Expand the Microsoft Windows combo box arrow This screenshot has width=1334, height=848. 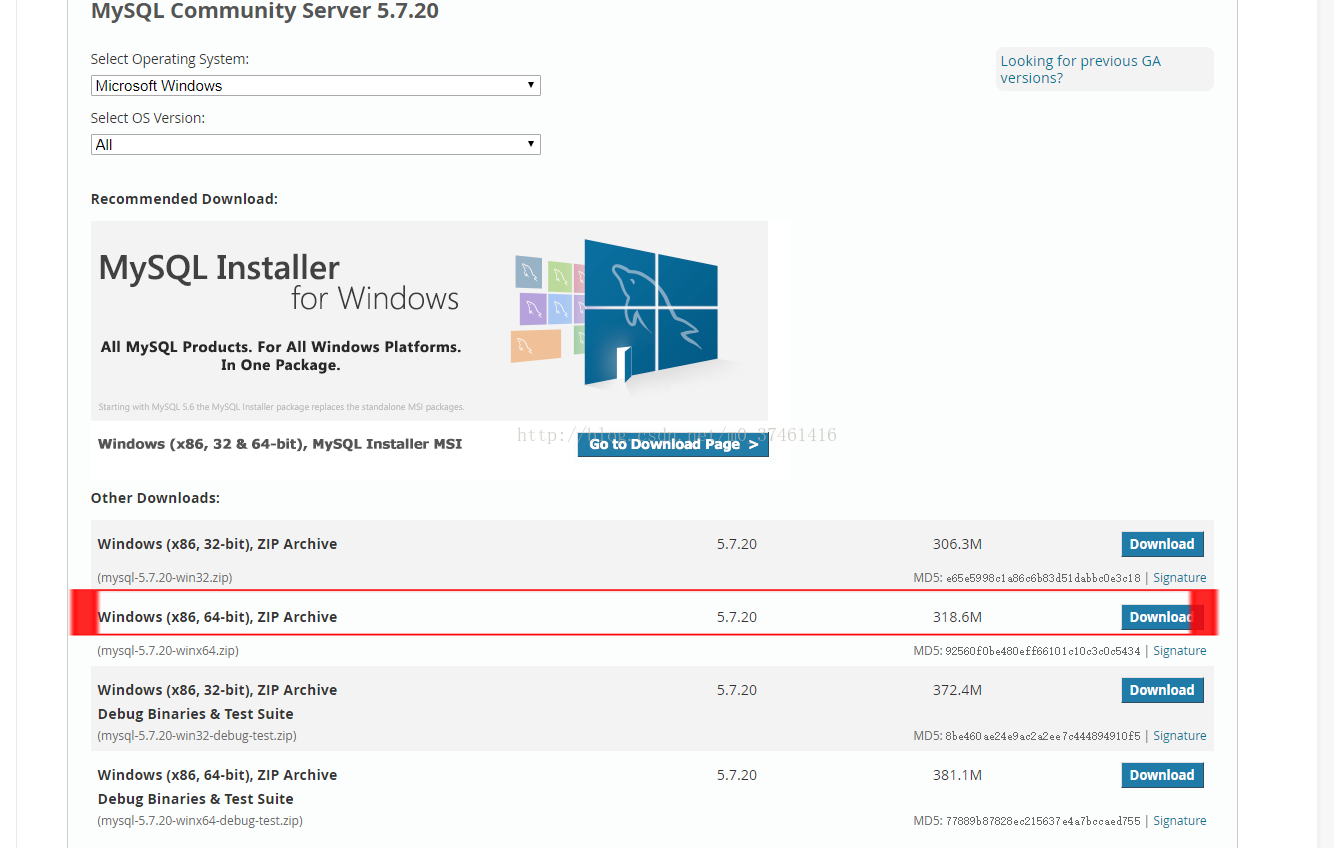(531, 85)
